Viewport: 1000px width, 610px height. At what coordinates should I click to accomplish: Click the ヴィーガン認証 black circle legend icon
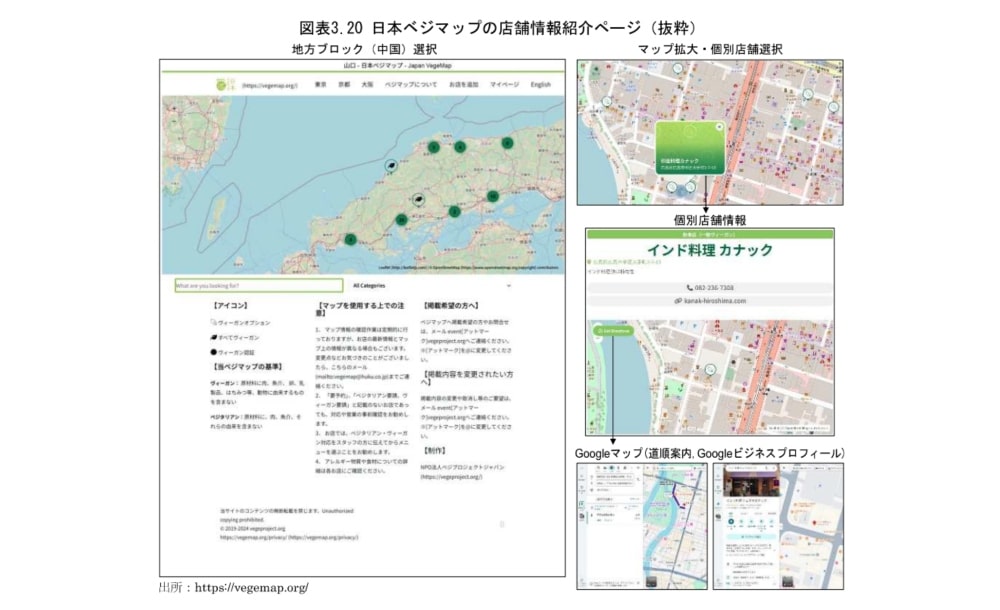214,352
